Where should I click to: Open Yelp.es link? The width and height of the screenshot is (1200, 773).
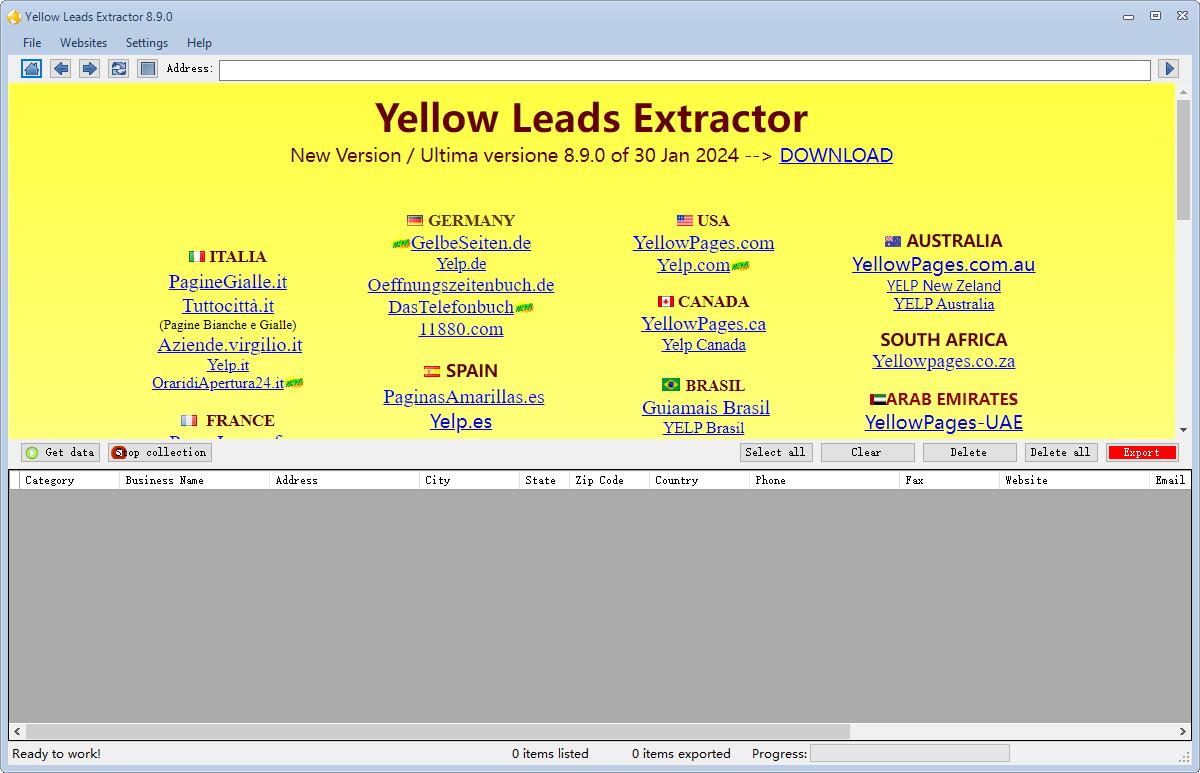(x=461, y=422)
